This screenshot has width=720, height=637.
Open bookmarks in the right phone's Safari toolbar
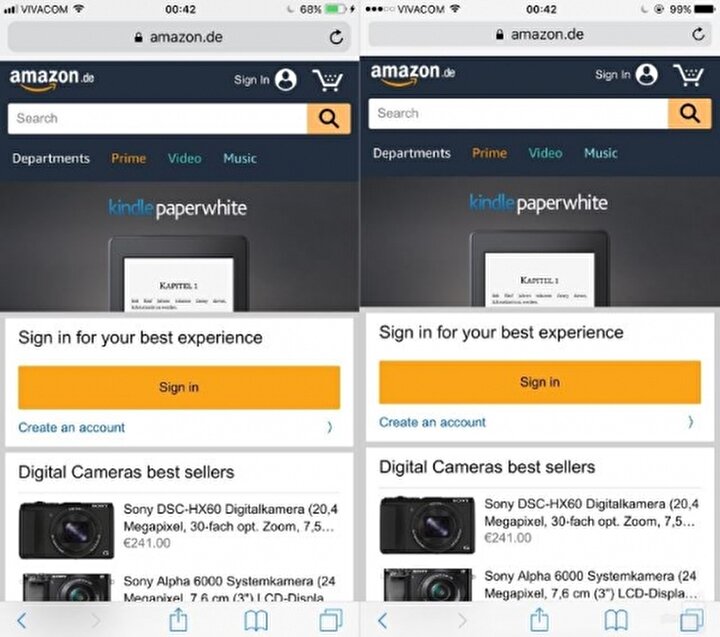click(616, 620)
